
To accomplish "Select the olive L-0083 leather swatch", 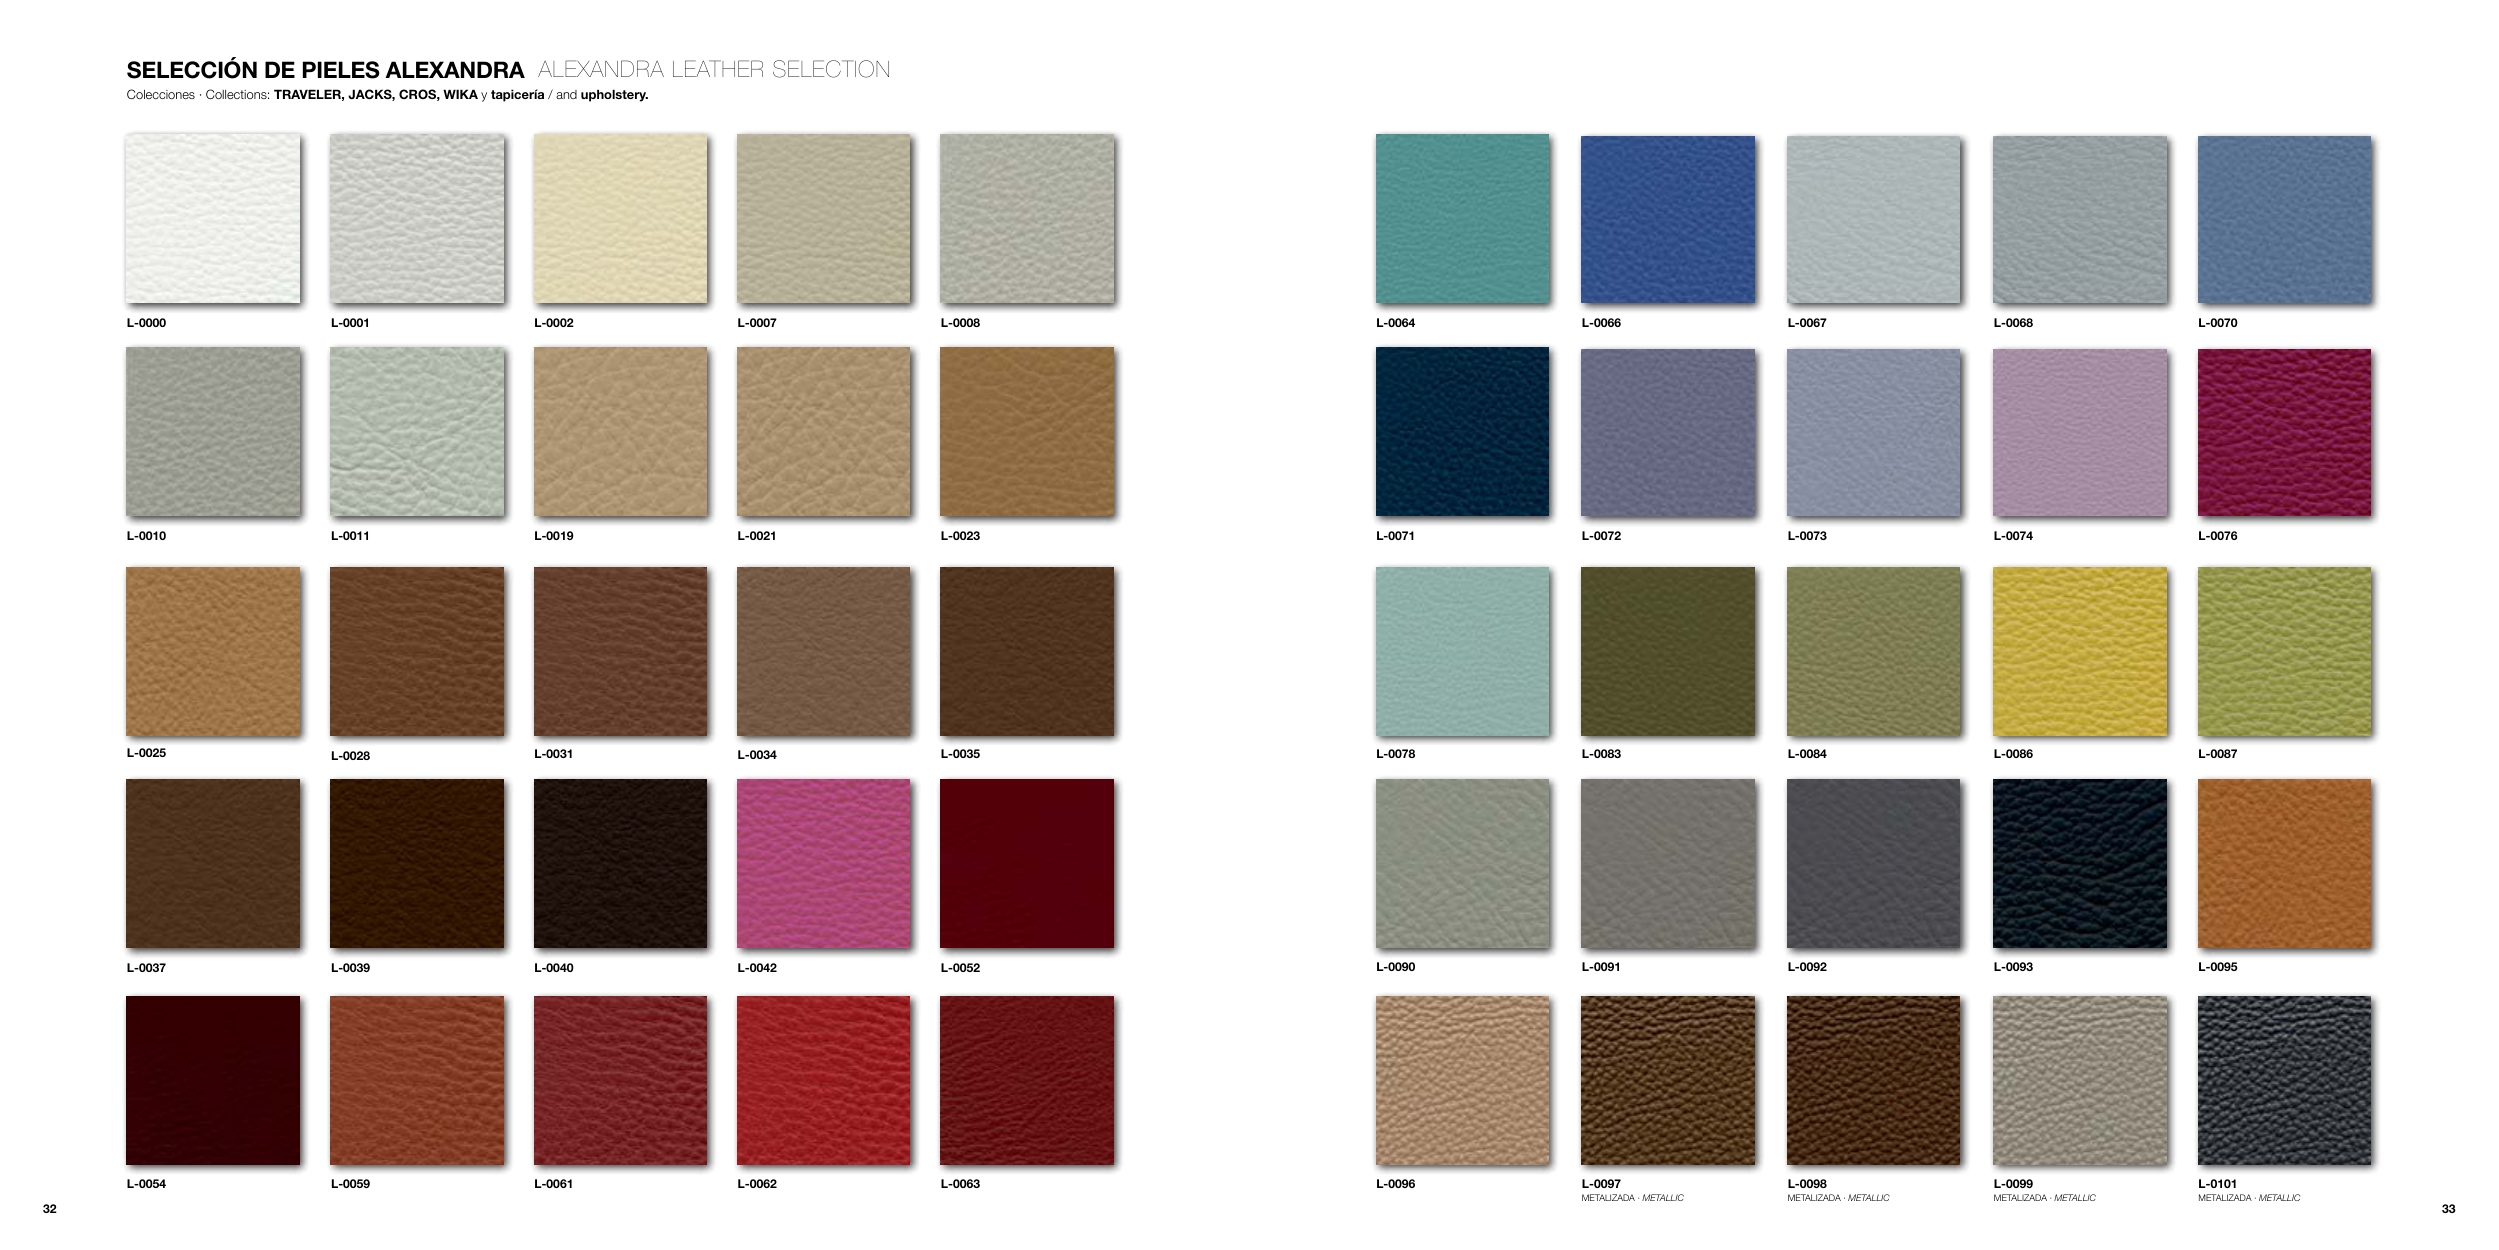I will click(1667, 651).
